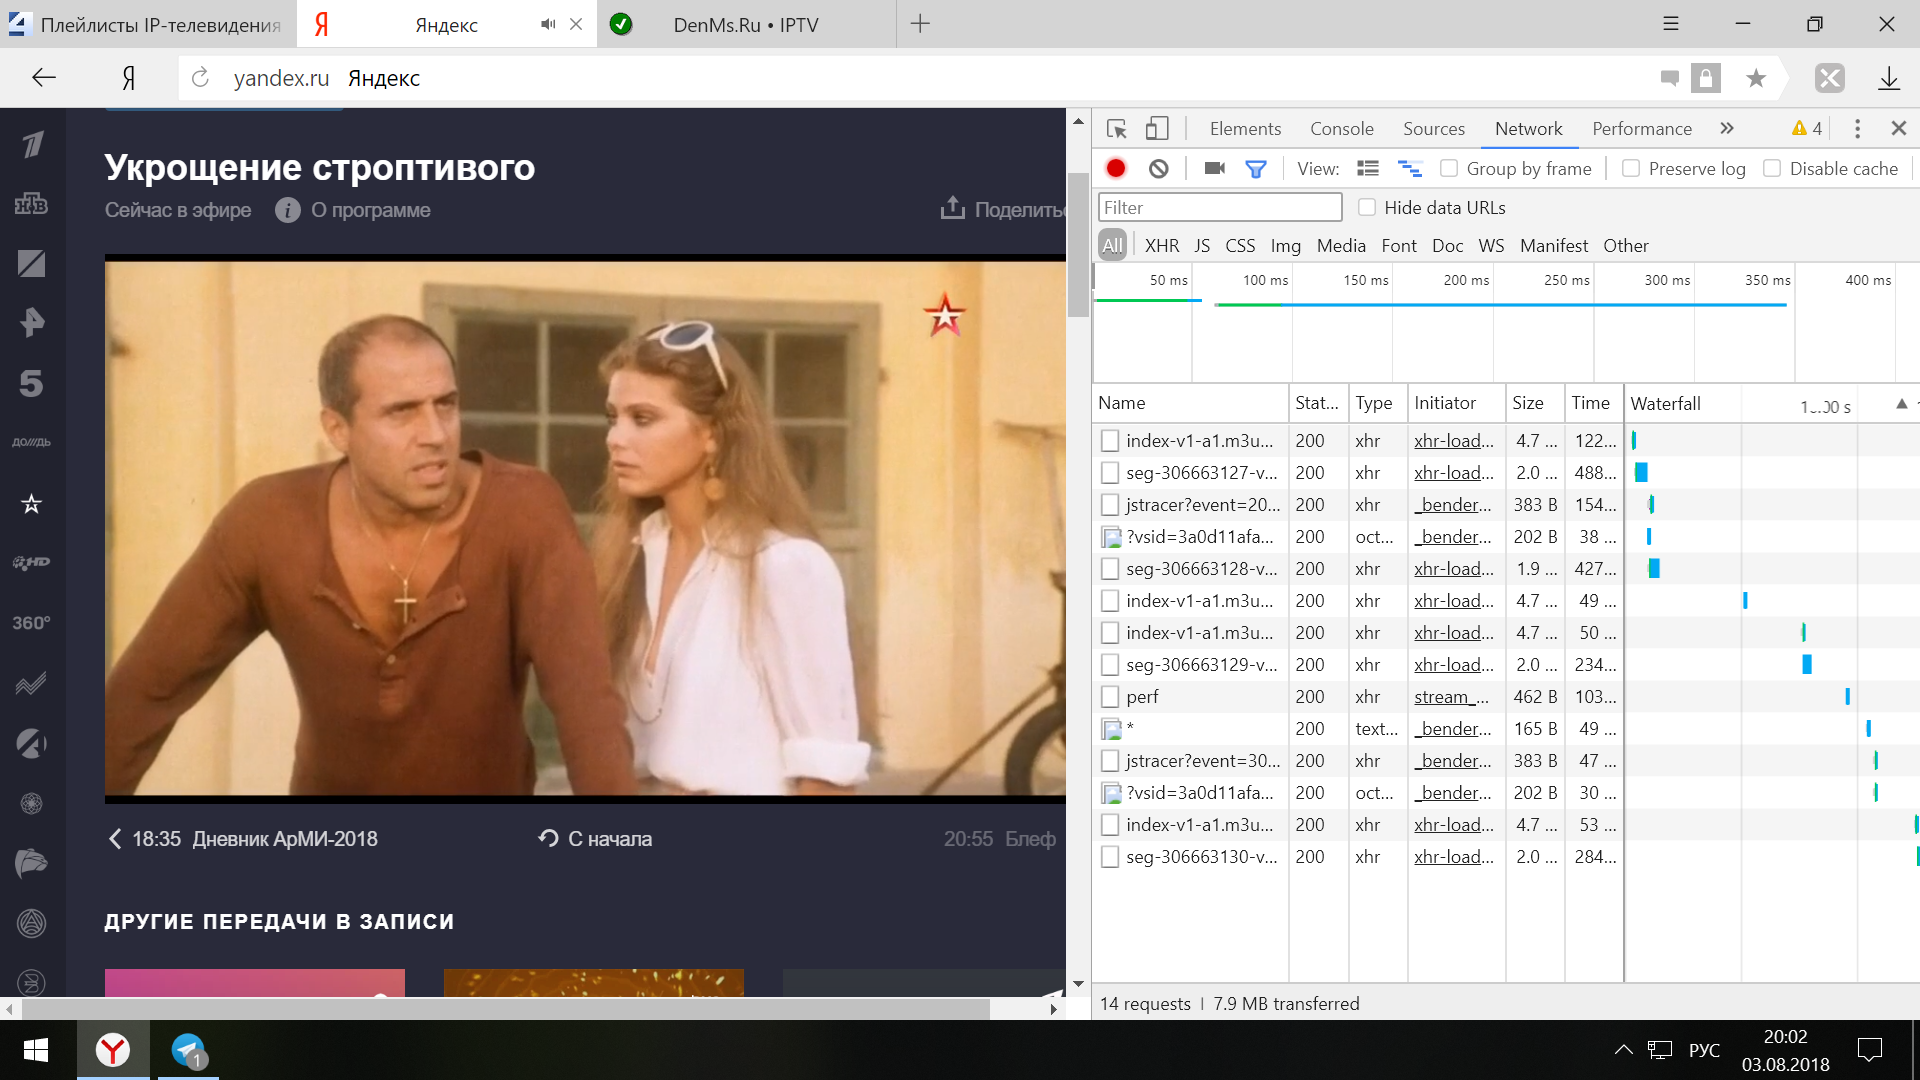Open the DevTools three-dot options menu
1920x1080 pixels.
1857,129
